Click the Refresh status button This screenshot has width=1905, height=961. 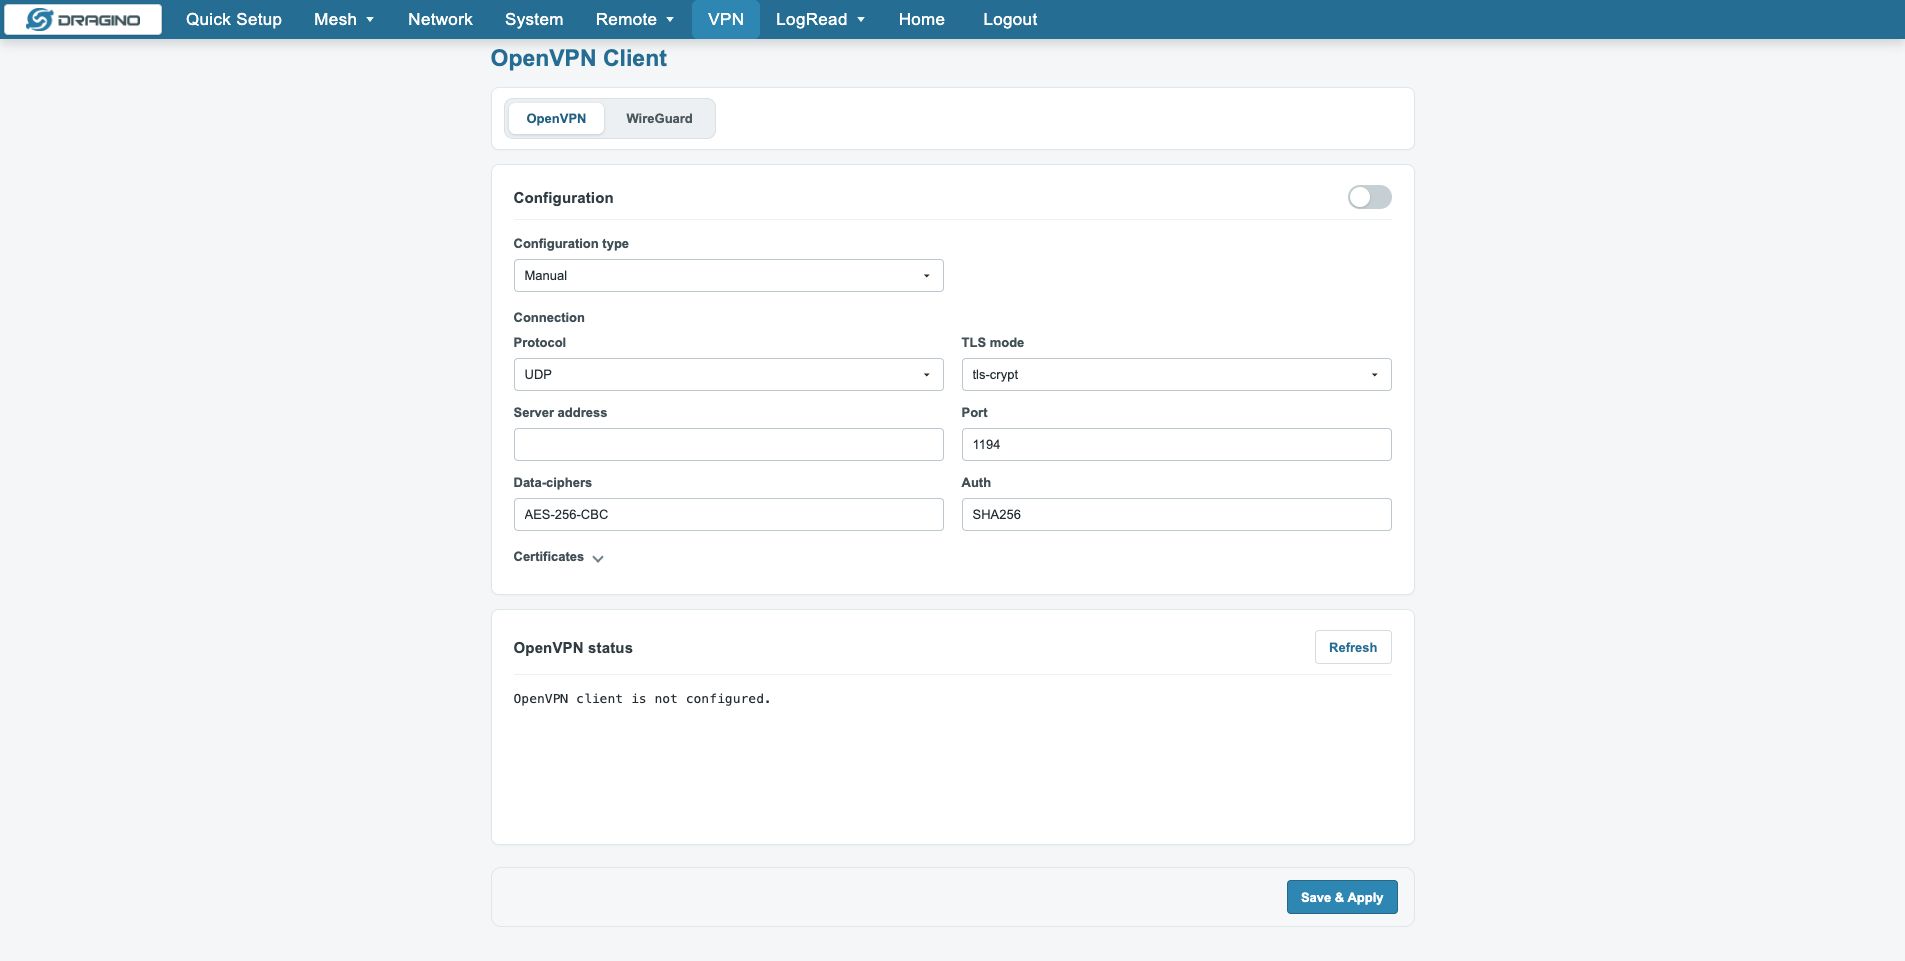click(1353, 647)
